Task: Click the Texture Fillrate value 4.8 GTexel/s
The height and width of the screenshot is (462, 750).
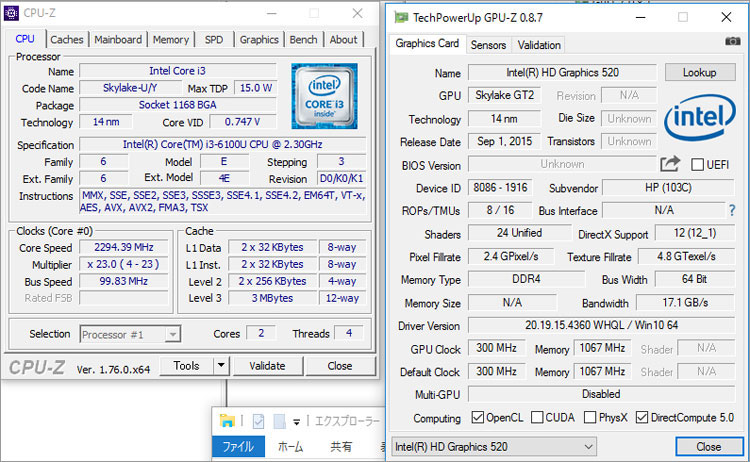Action: coord(686,256)
